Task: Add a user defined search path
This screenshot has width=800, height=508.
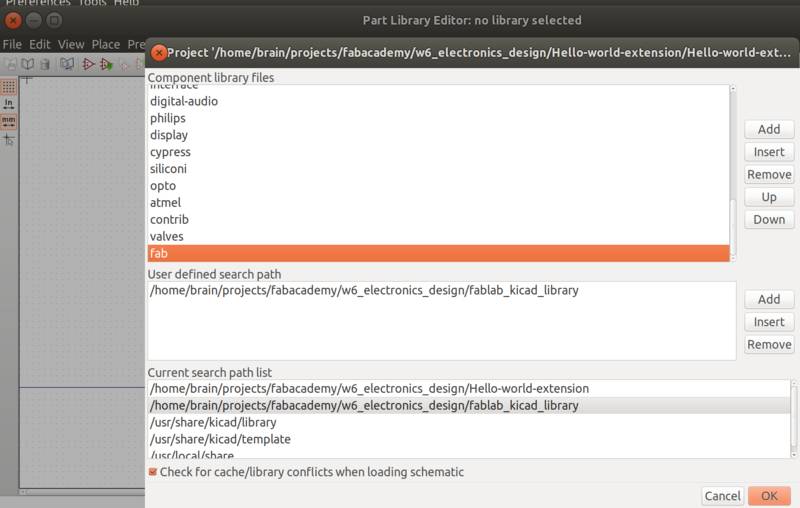Action: click(769, 299)
